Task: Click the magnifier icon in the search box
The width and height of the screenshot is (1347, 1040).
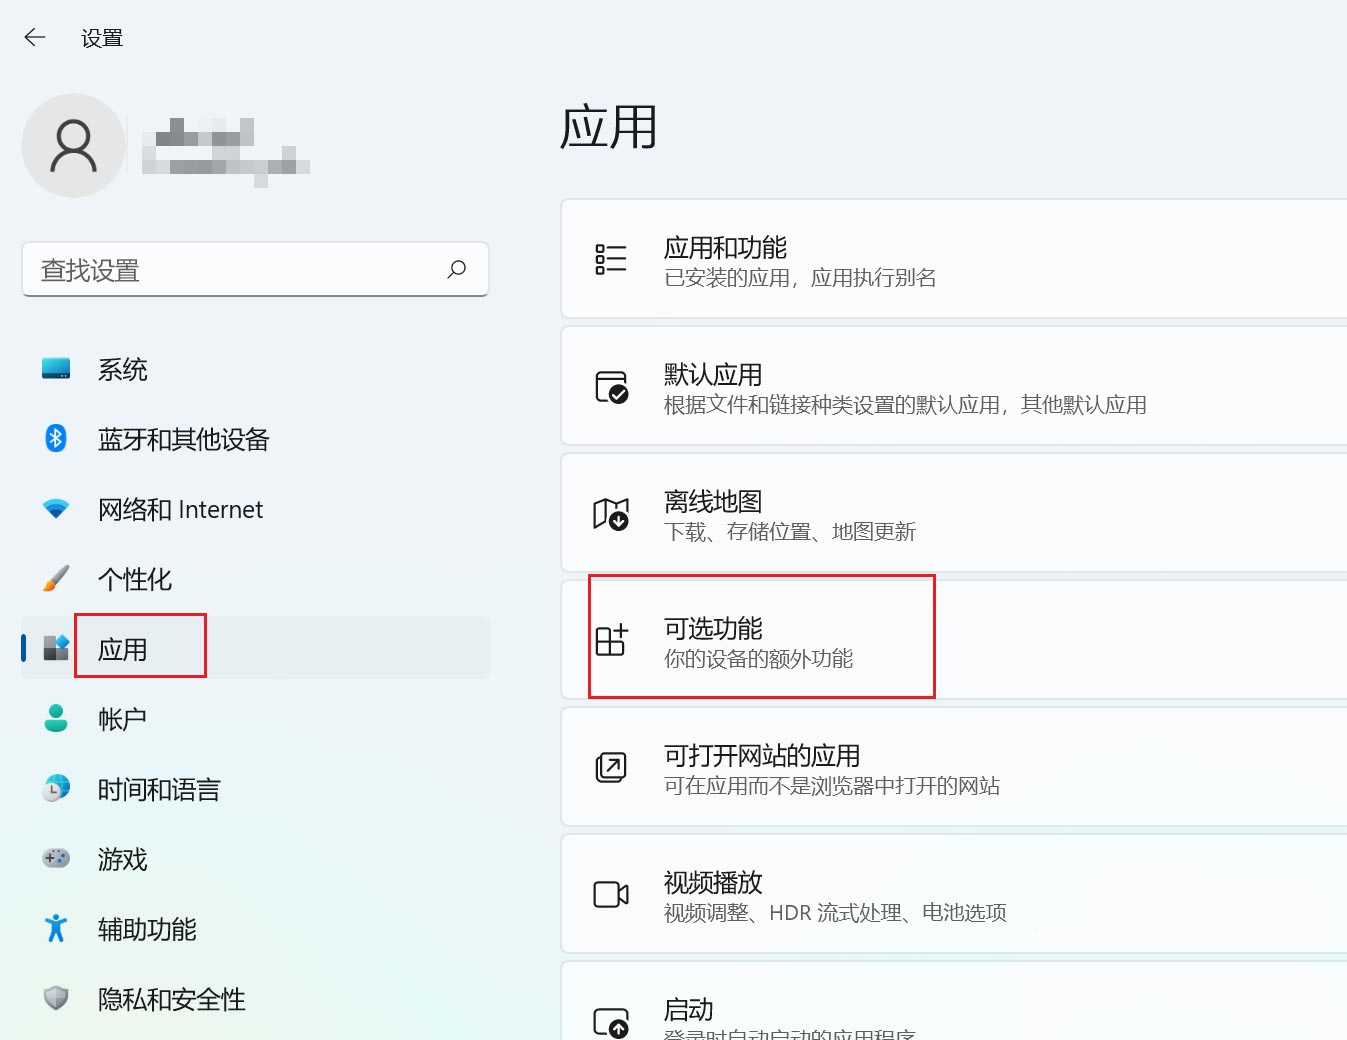Action: (x=457, y=269)
